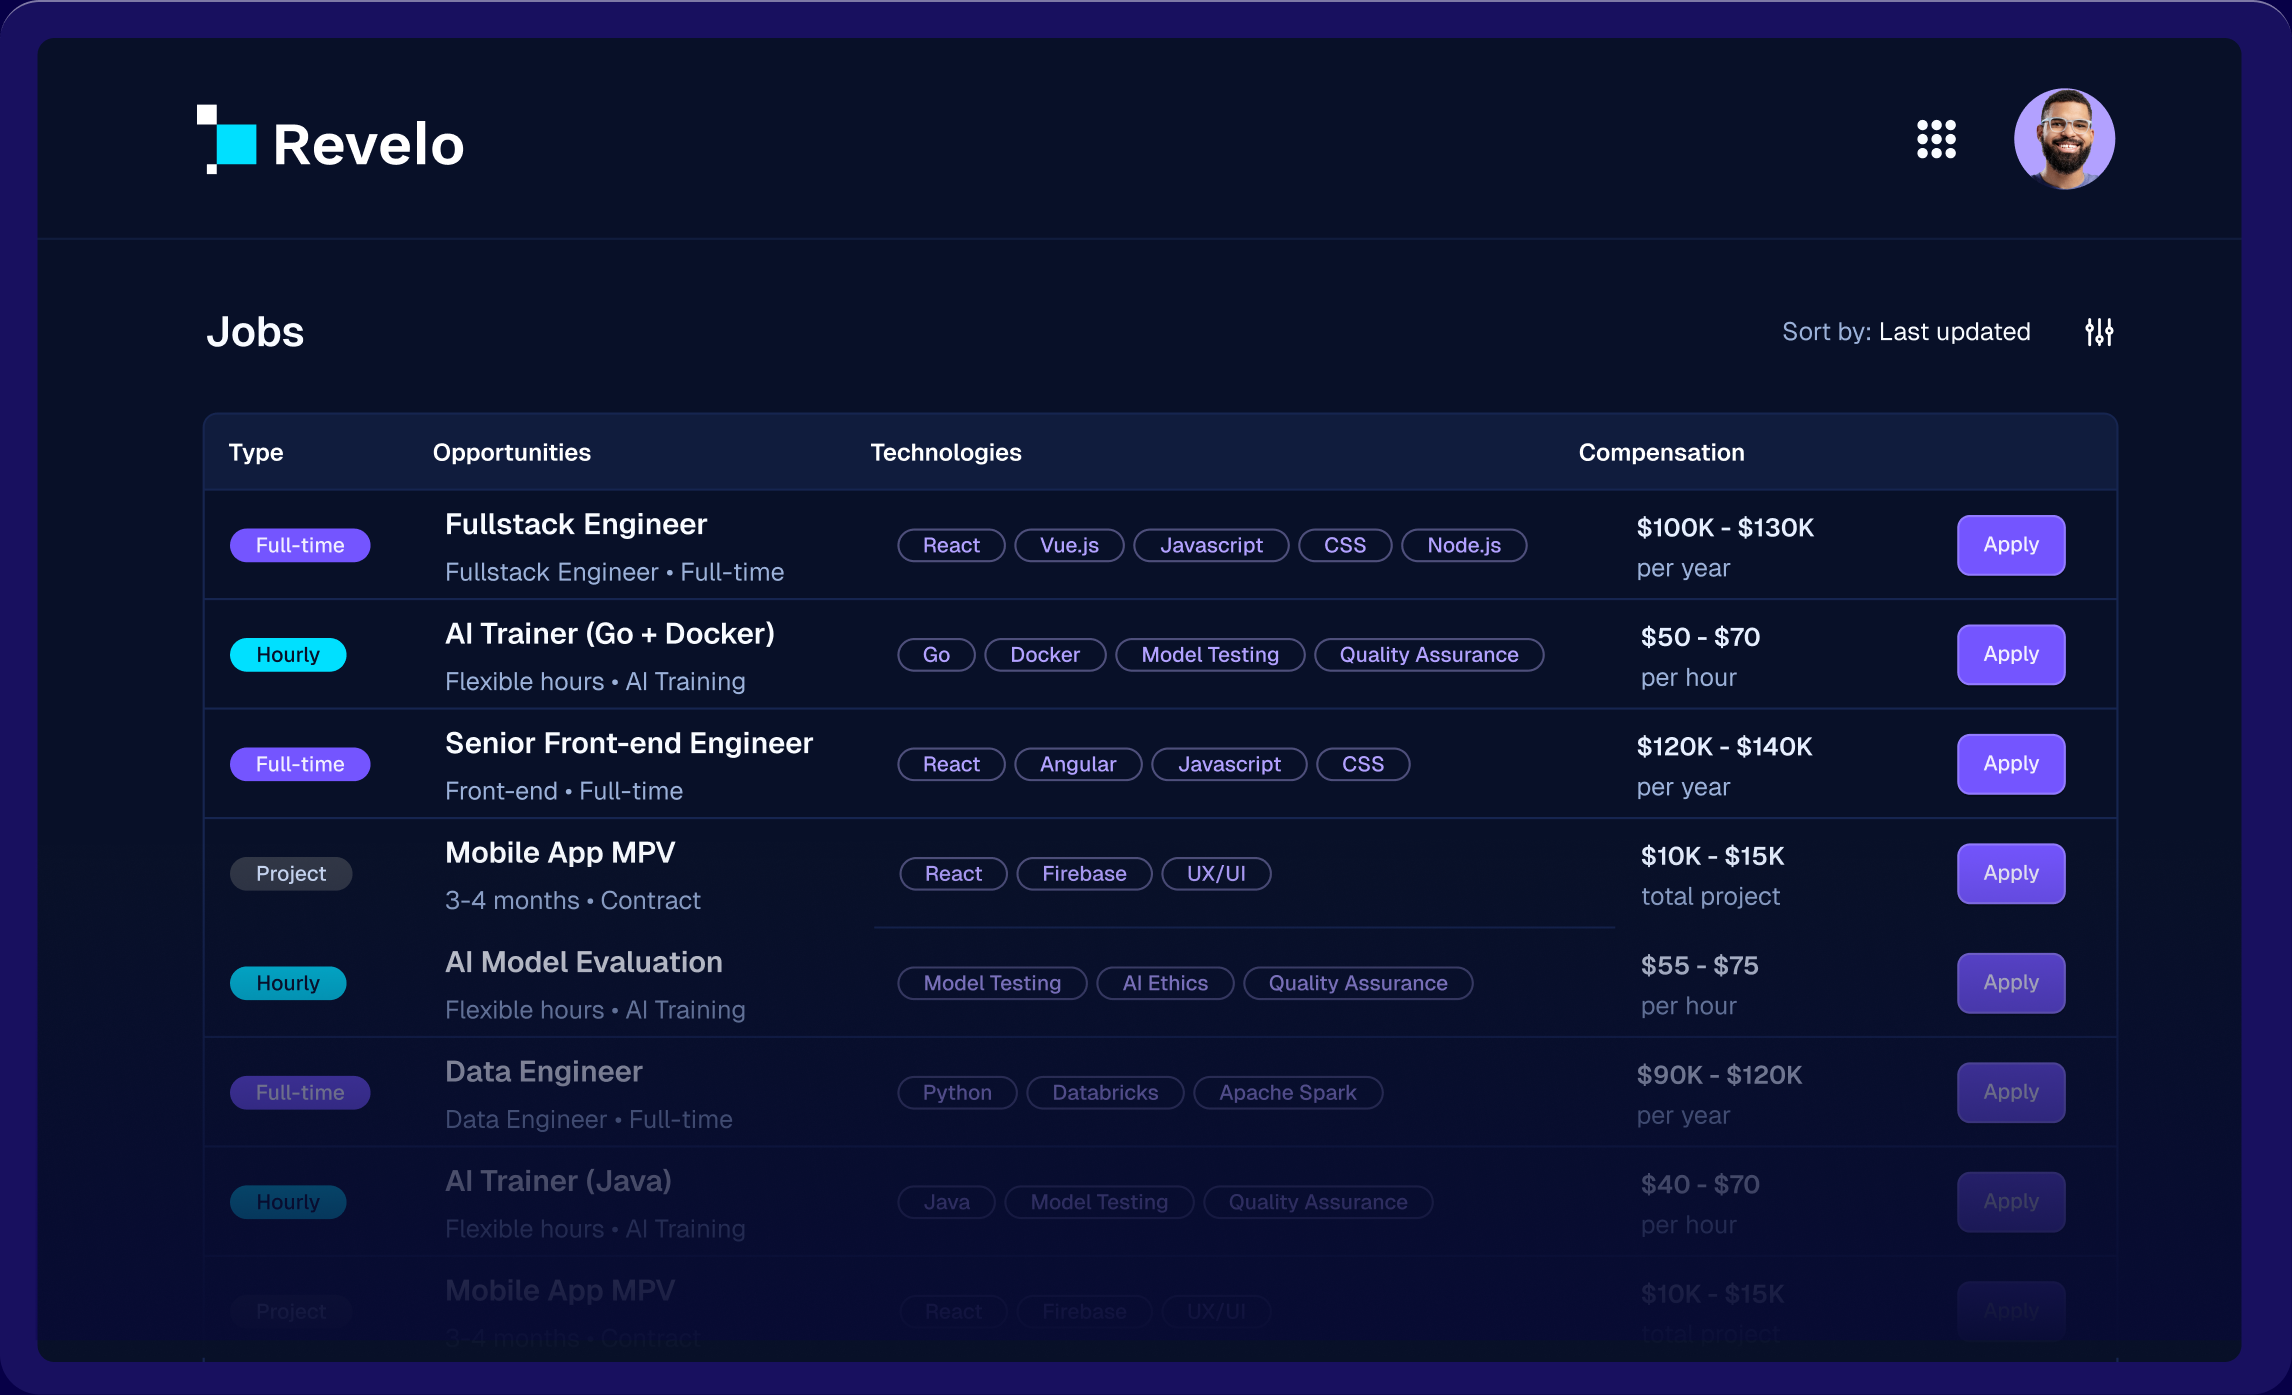Open the Data Engineer job listing
This screenshot has width=2292, height=1395.
pos(543,1072)
